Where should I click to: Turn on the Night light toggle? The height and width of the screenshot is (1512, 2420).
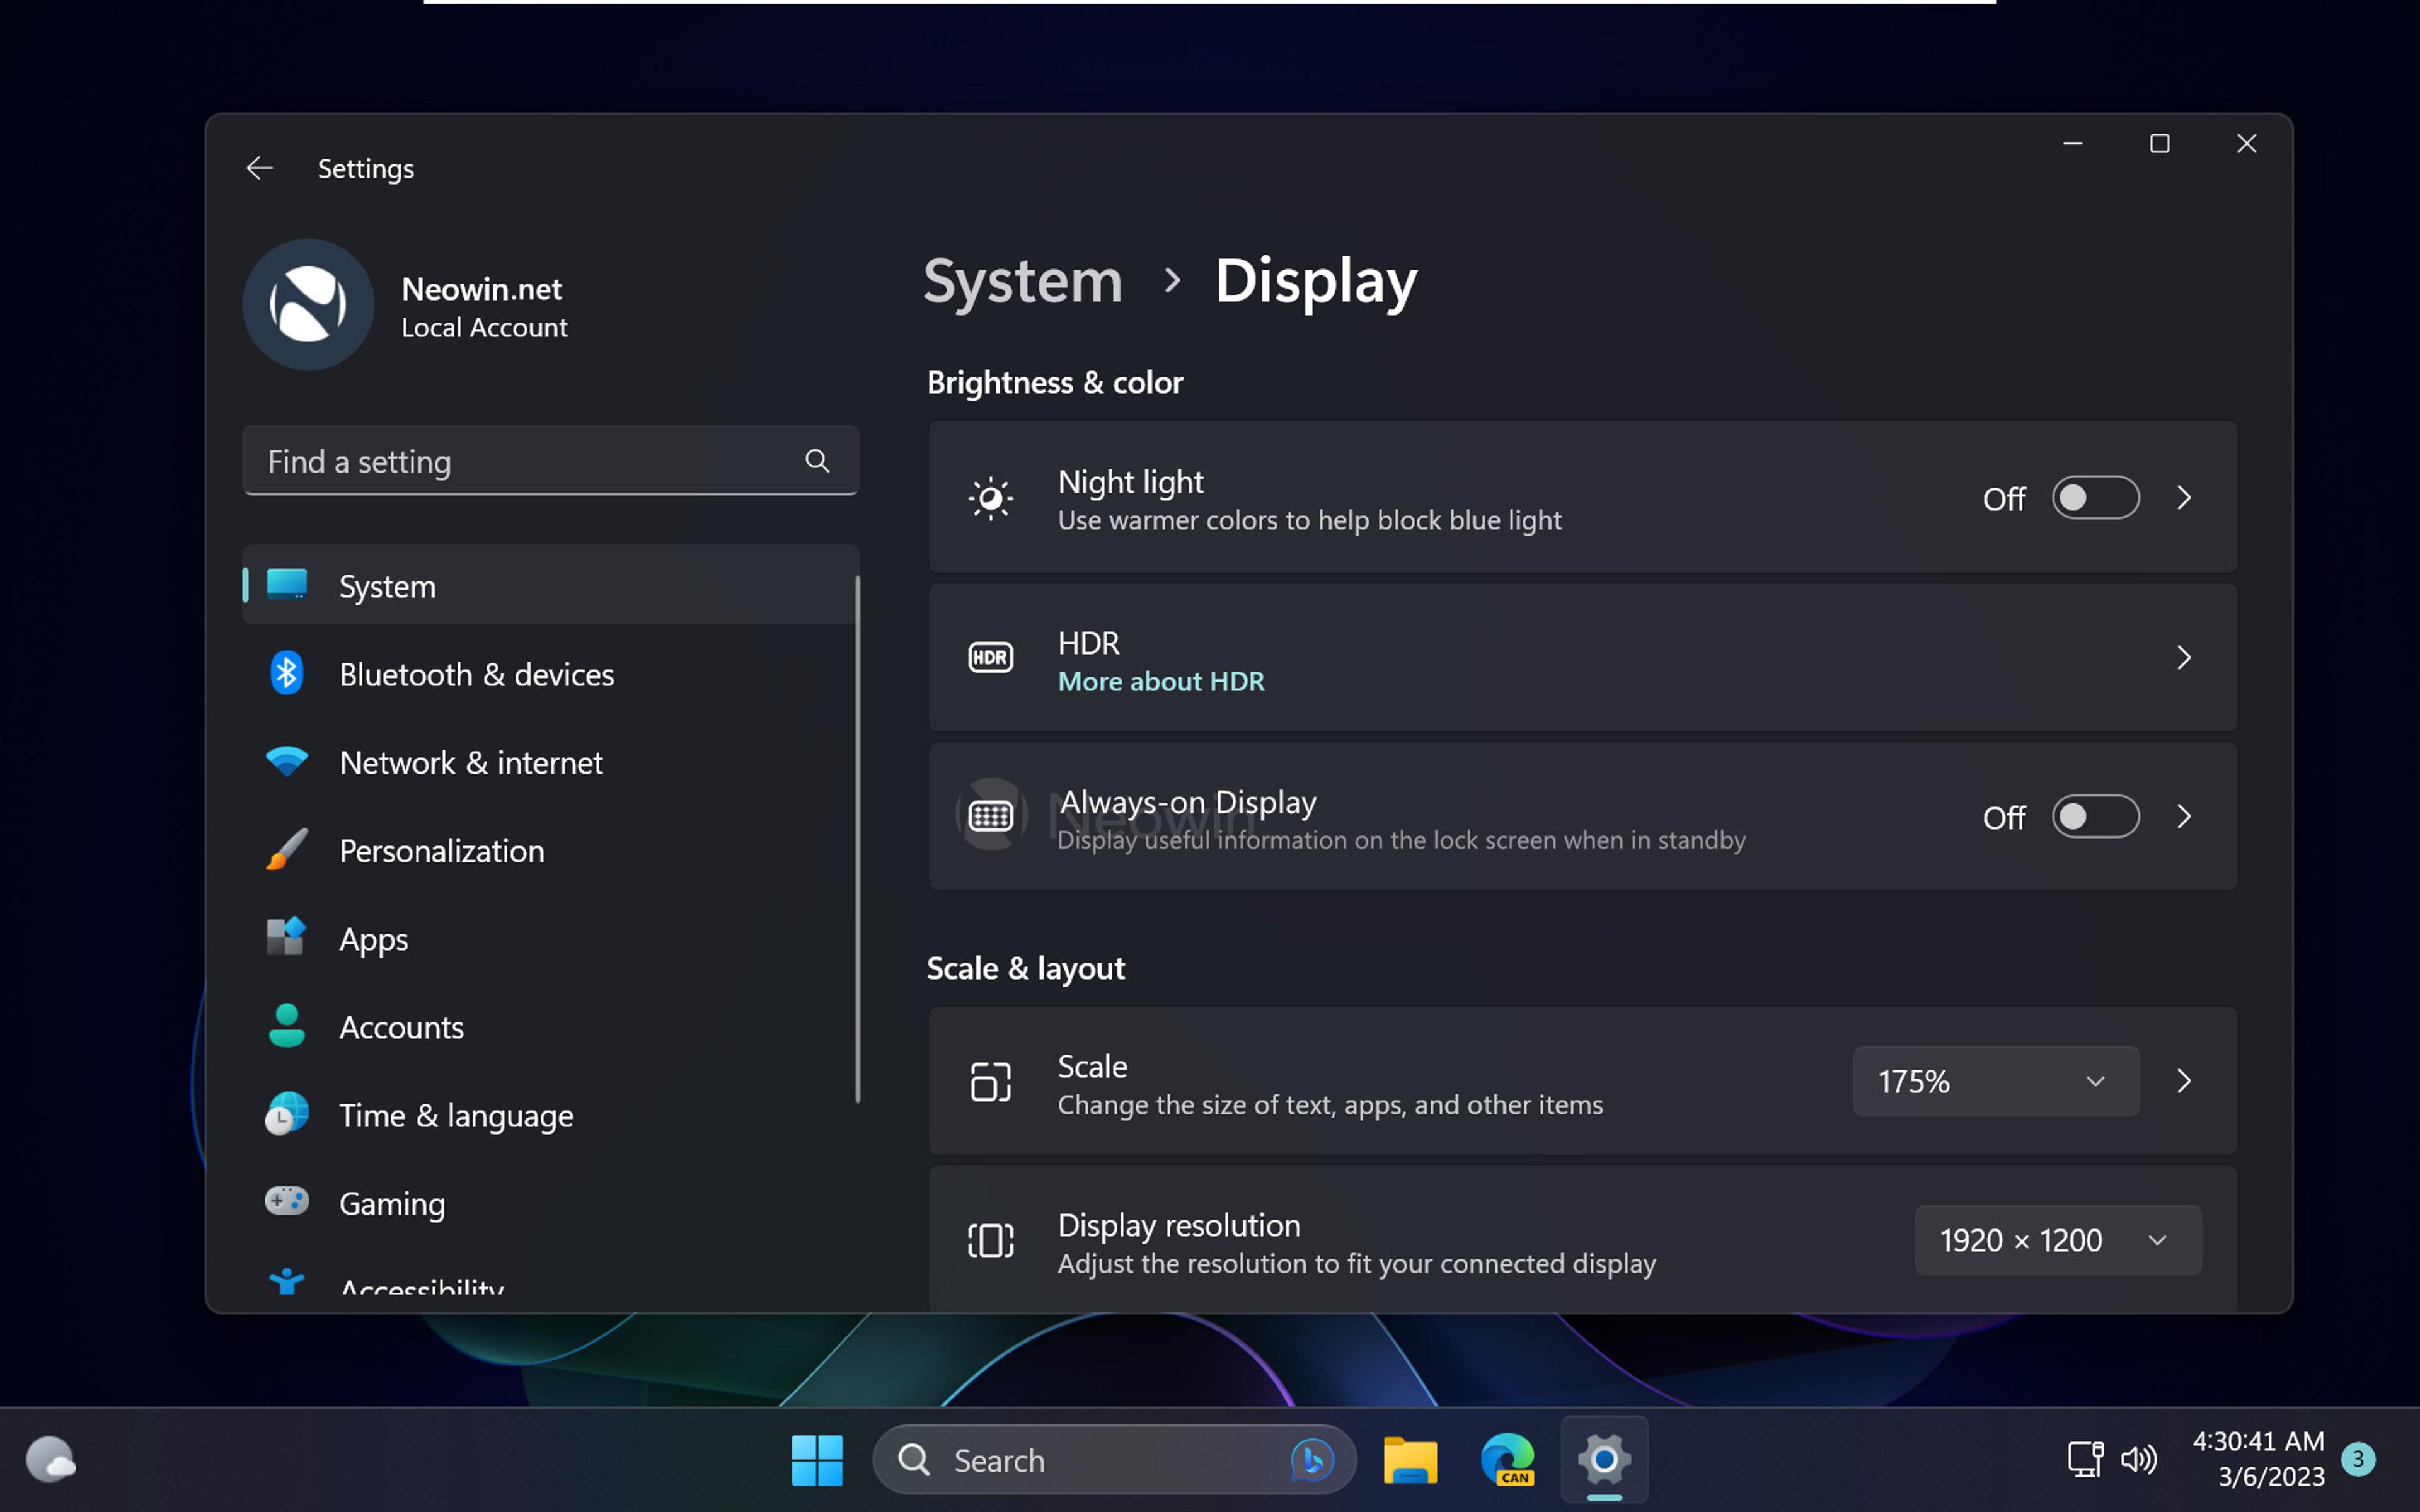click(2095, 498)
